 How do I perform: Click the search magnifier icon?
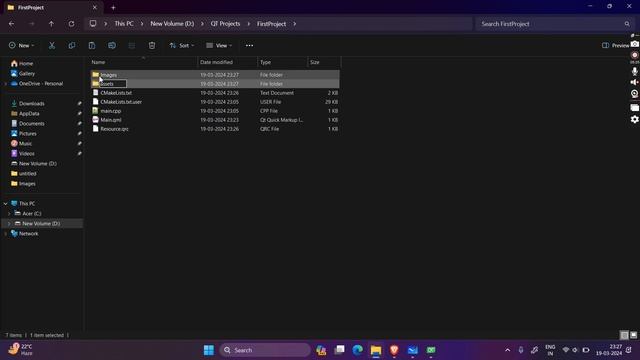tap(627, 24)
